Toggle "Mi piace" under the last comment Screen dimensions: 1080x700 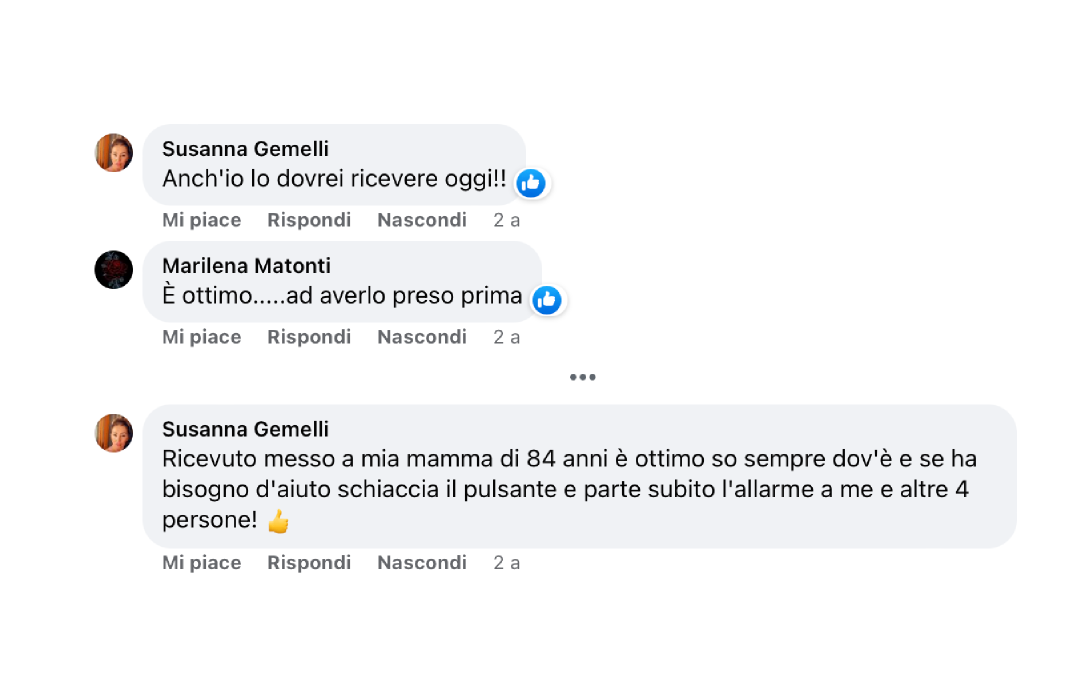pos(201,563)
